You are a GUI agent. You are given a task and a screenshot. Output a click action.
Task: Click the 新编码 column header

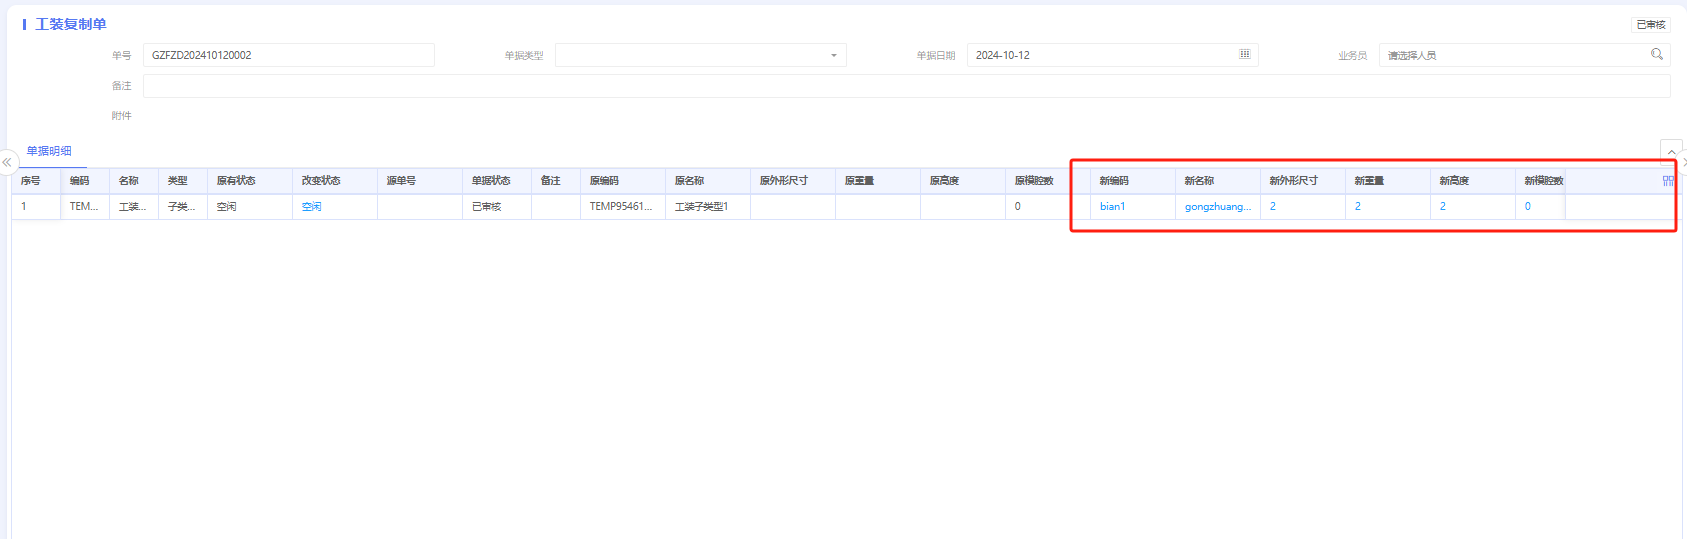coord(1114,181)
